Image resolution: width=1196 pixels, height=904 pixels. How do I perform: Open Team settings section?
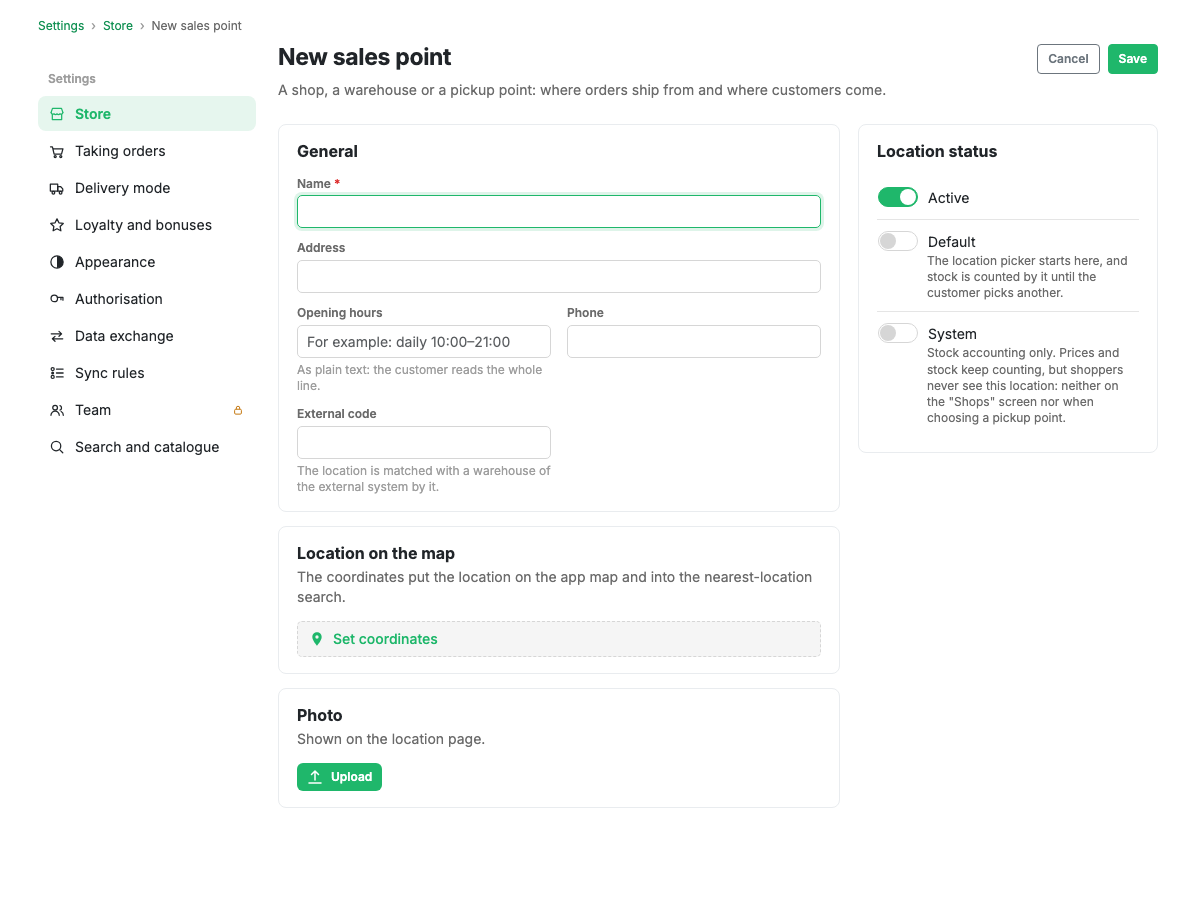(146, 410)
